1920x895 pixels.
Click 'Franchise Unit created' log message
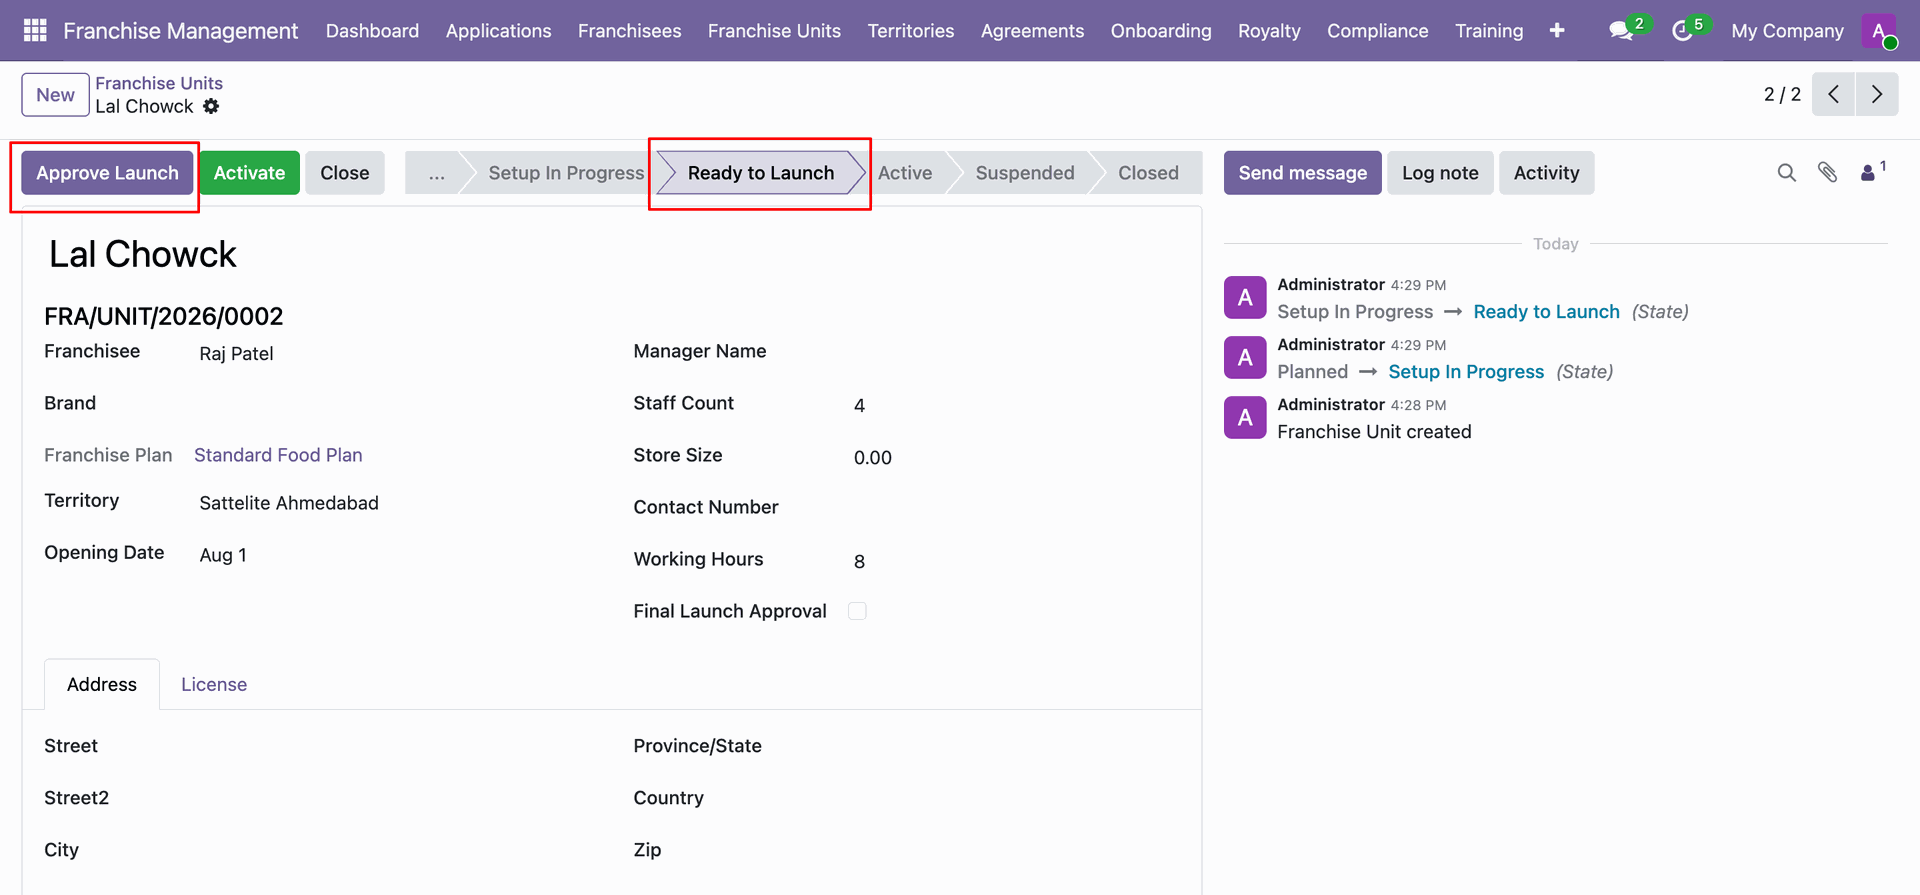(1374, 432)
